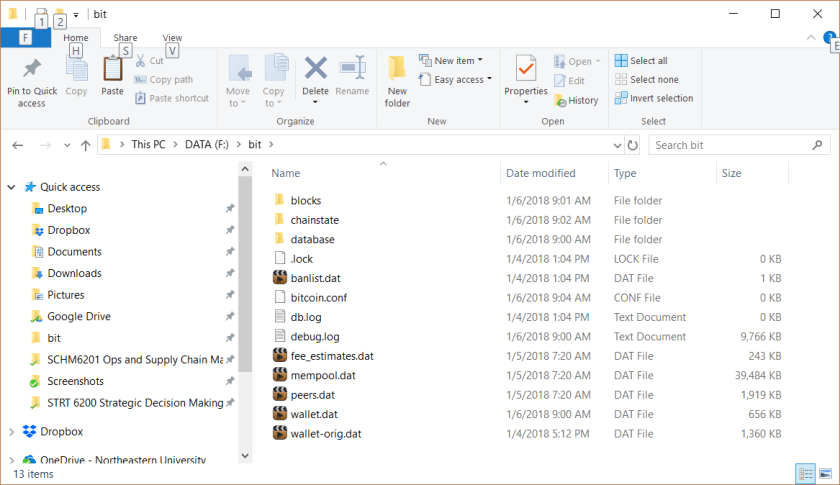
Task: Expand the Dropbox tree node
Action: click(11, 432)
